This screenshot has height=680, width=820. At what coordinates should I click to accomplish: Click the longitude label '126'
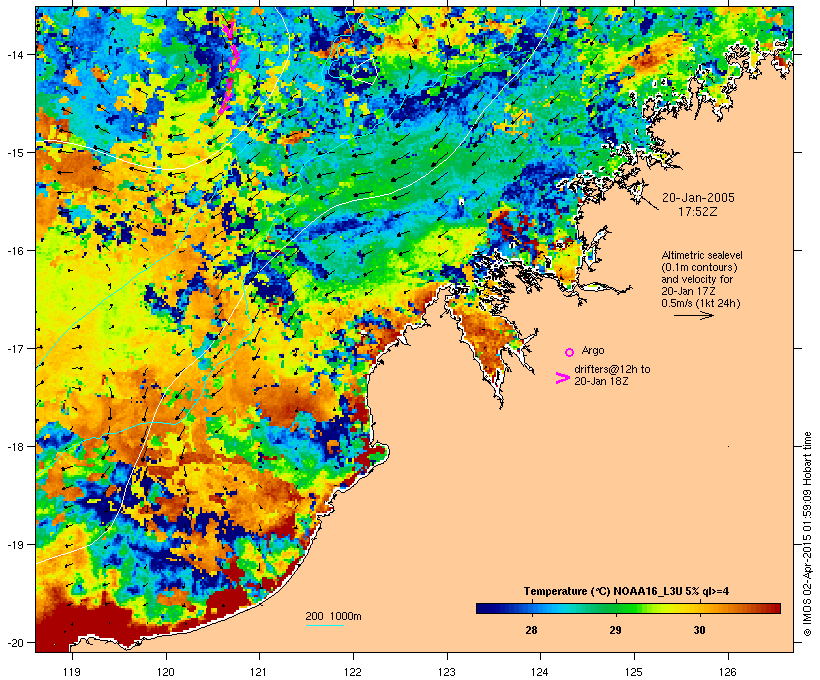point(728,672)
